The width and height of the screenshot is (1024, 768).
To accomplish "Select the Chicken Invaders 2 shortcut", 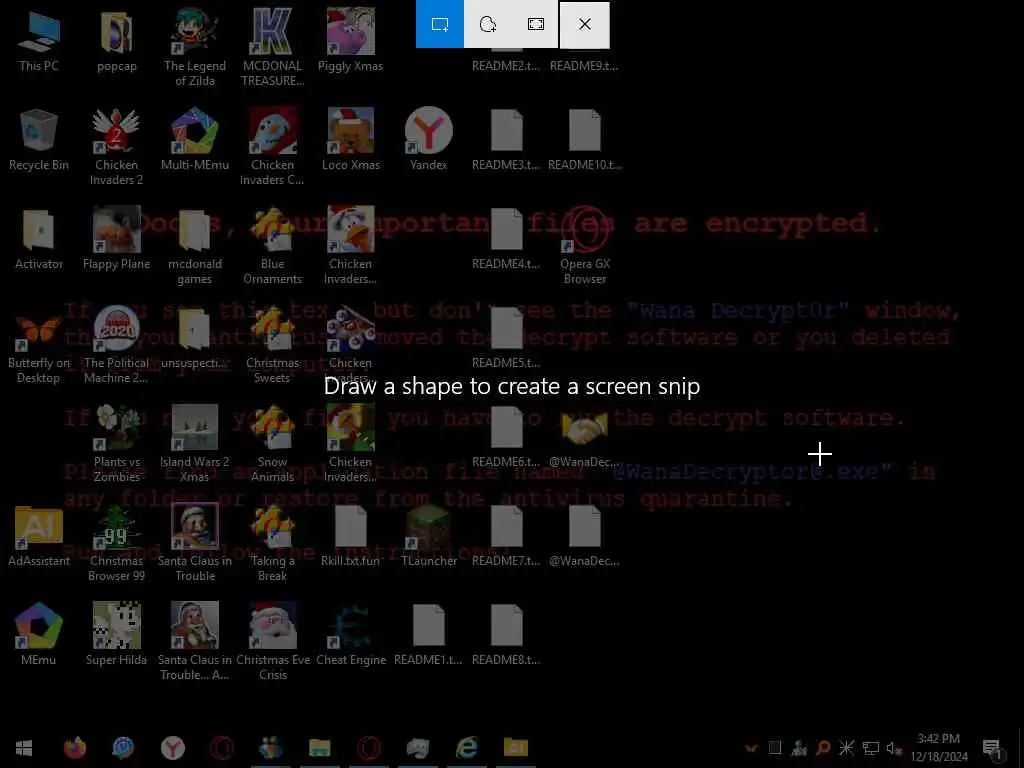I will tap(116, 146).
